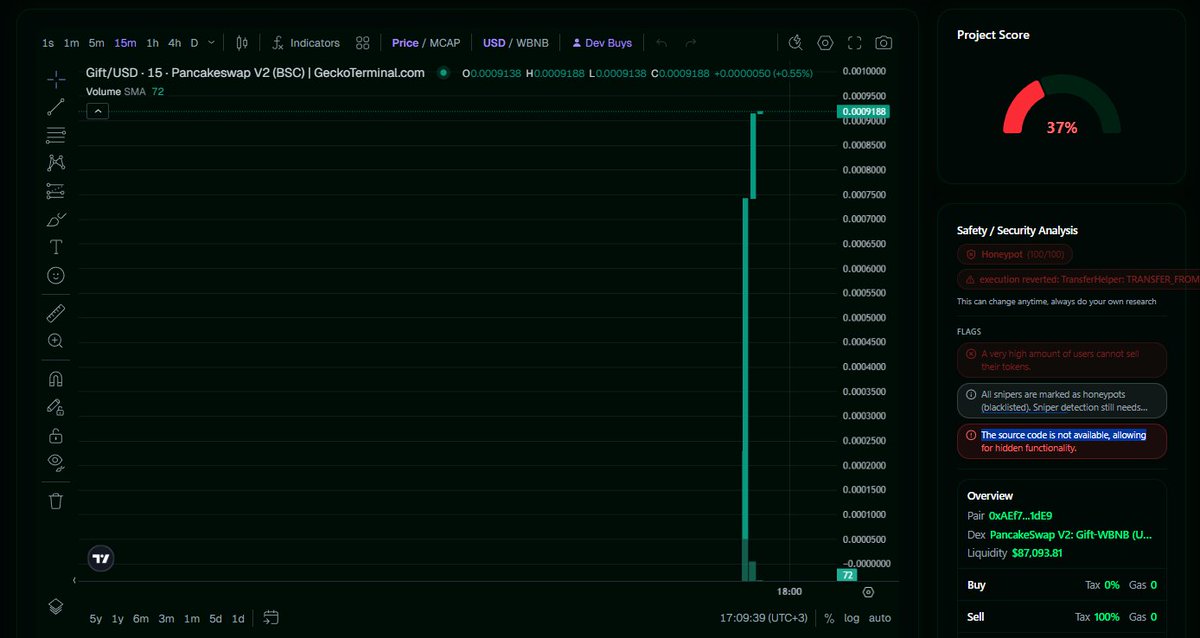Open the clock icon in the chart toolbar
This screenshot has width=1200, height=638.
point(795,43)
